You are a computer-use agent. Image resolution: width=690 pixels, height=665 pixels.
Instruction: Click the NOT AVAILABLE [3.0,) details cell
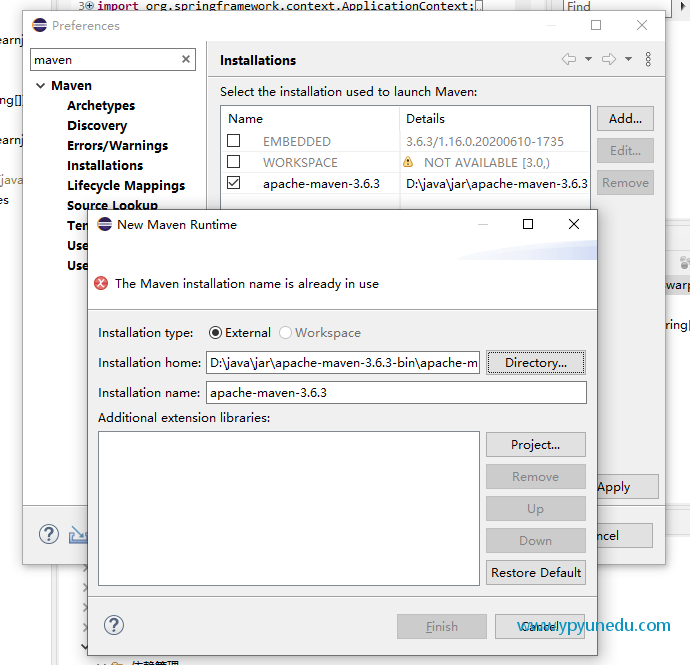click(x=487, y=162)
